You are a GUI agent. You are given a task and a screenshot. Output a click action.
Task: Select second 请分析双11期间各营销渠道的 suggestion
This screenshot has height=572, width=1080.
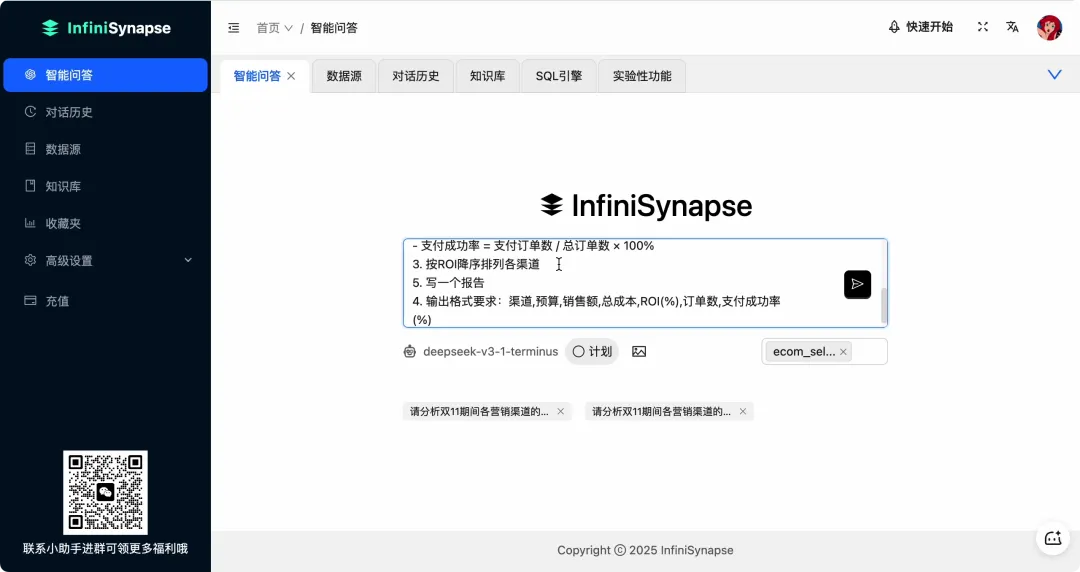coord(661,411)
